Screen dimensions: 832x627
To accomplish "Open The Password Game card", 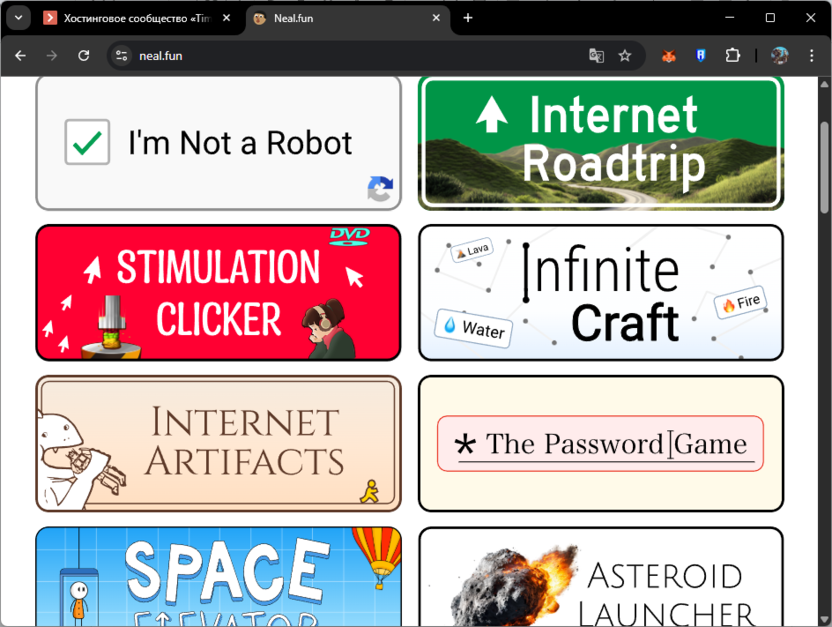I will tap(601, 443).
